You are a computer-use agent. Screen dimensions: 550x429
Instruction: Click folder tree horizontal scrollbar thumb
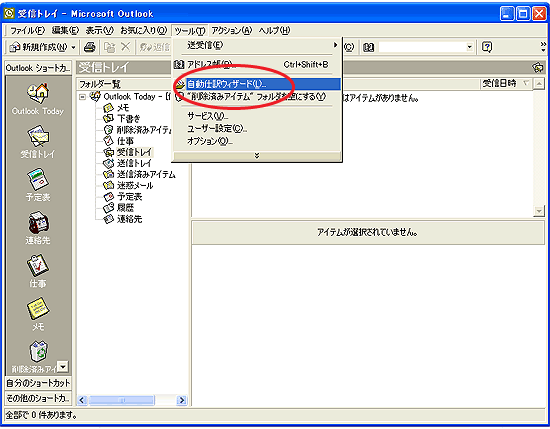122,400
